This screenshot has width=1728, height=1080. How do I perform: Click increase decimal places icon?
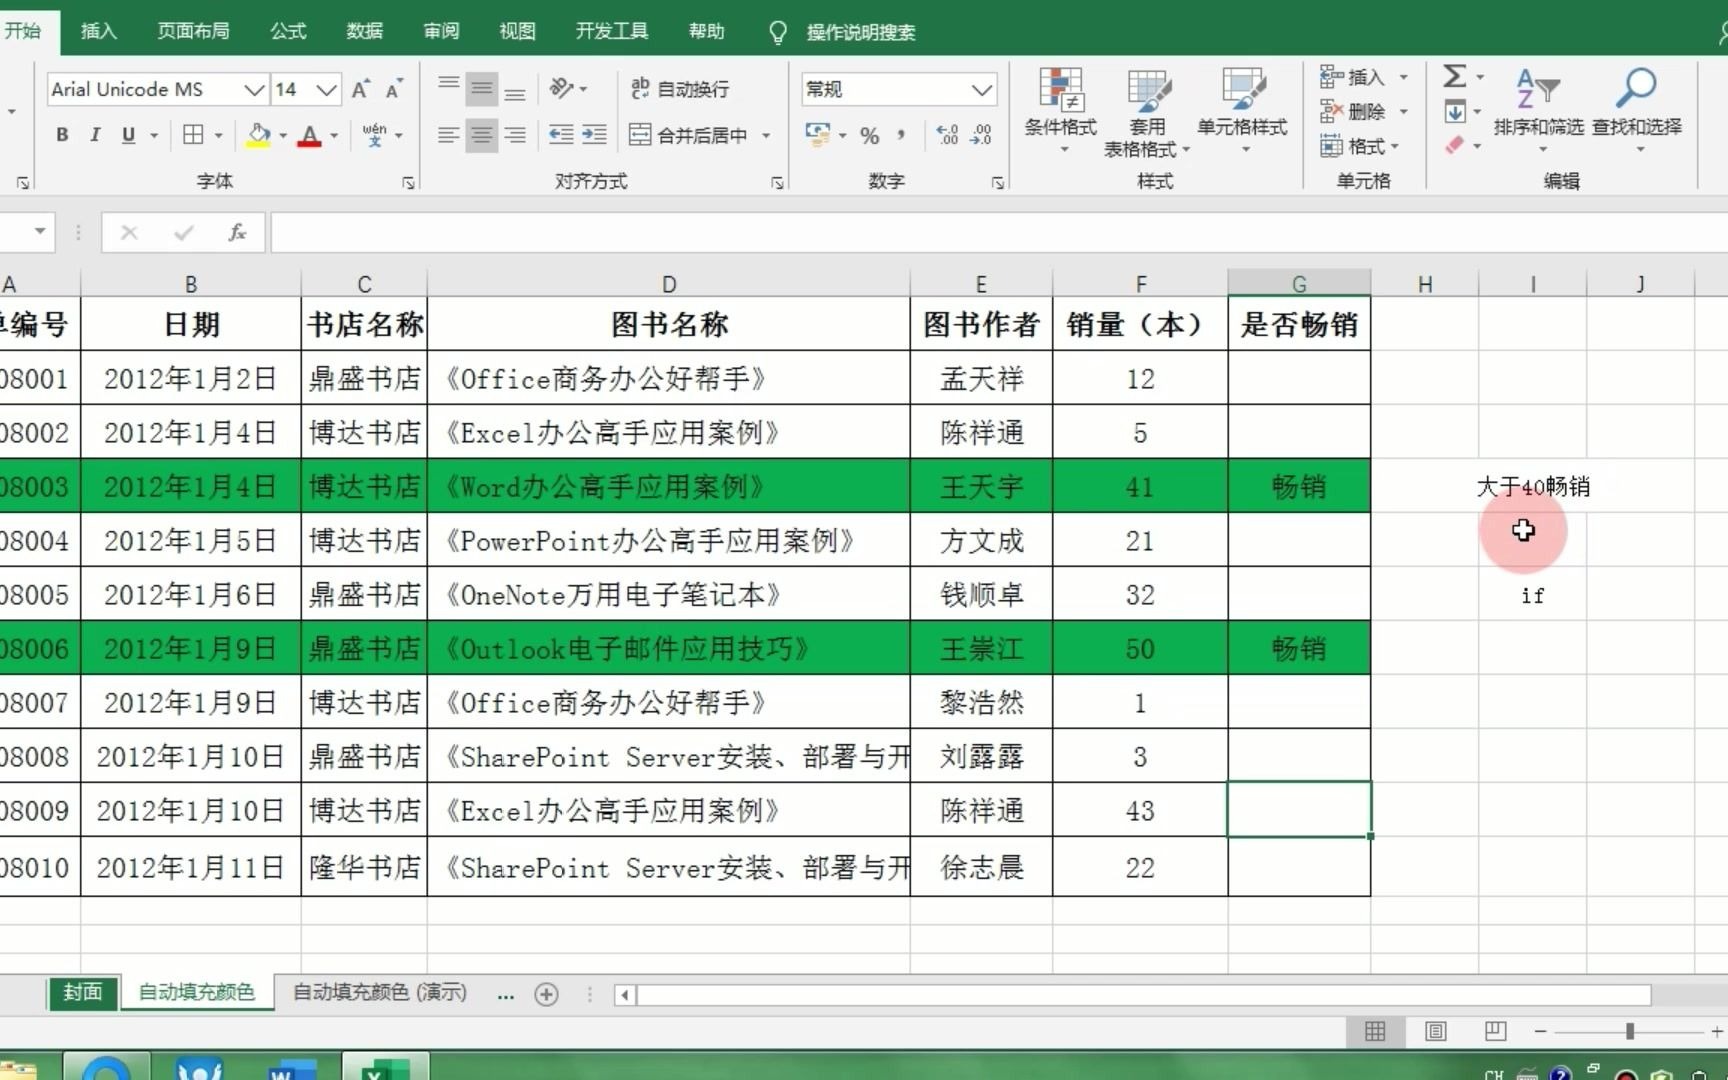point(947,135)
